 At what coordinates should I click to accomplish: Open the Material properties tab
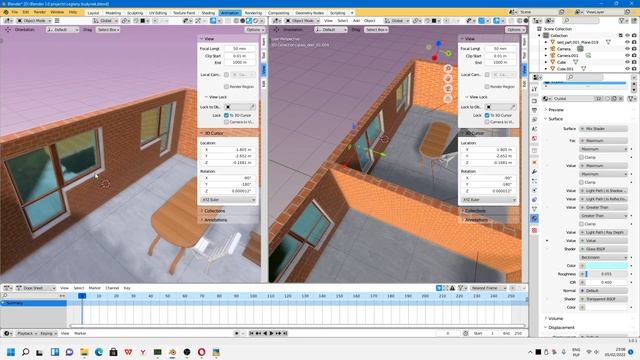(534, 218)
